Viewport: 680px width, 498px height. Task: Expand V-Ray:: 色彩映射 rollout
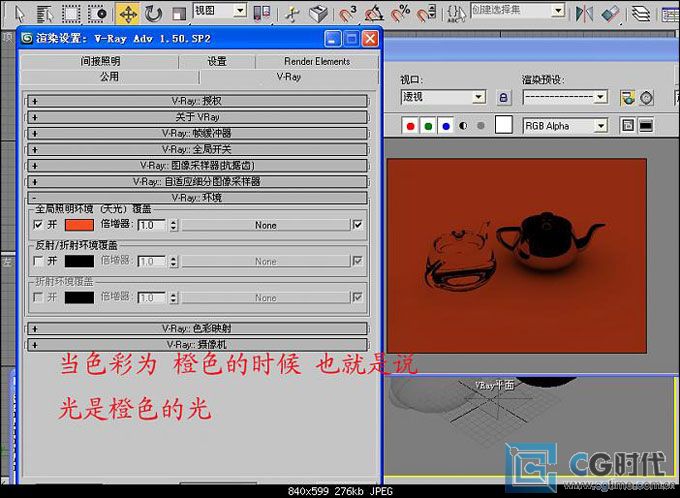tap(197, 328)
